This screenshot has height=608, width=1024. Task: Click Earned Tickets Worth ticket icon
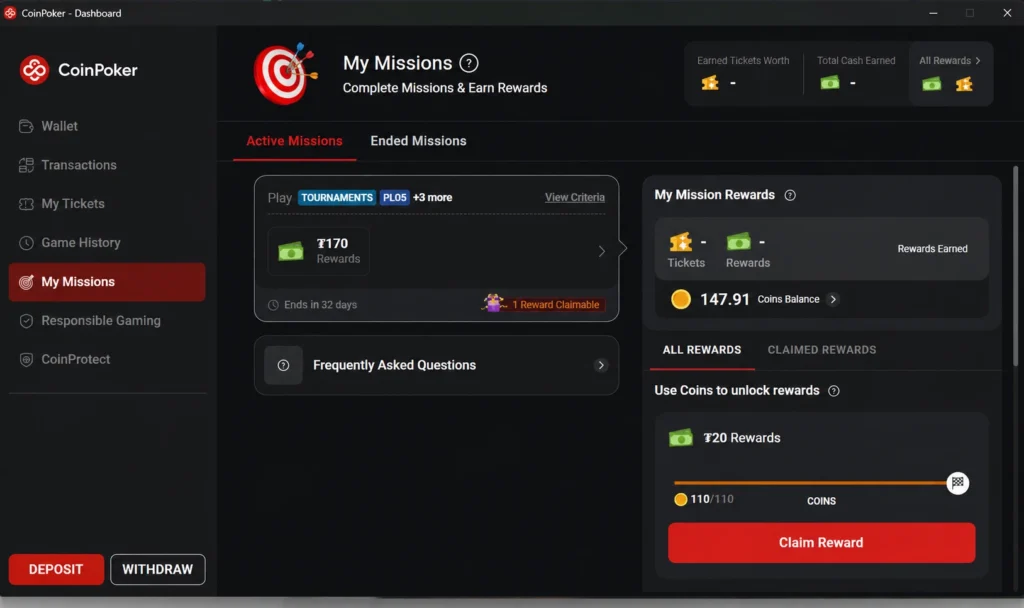click(710, 83)
